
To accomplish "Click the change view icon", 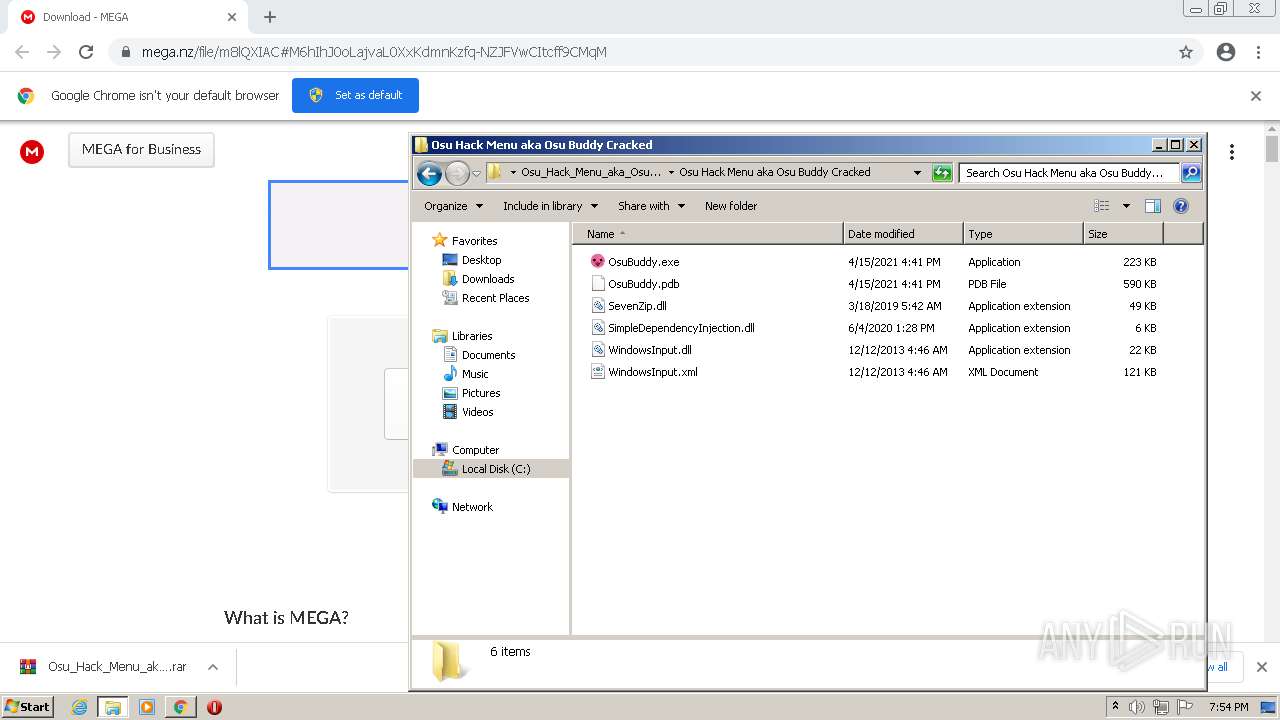I will (x=1102, y=206).
